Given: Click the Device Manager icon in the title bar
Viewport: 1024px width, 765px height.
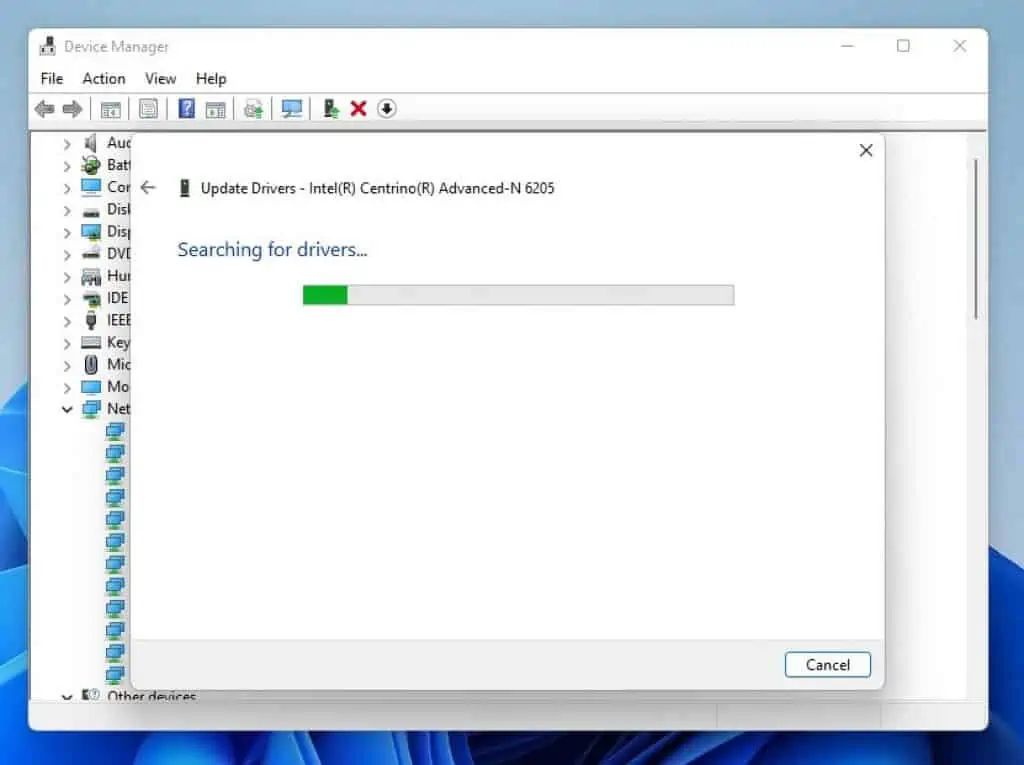Looking at the screenshot, I should 47,45.
